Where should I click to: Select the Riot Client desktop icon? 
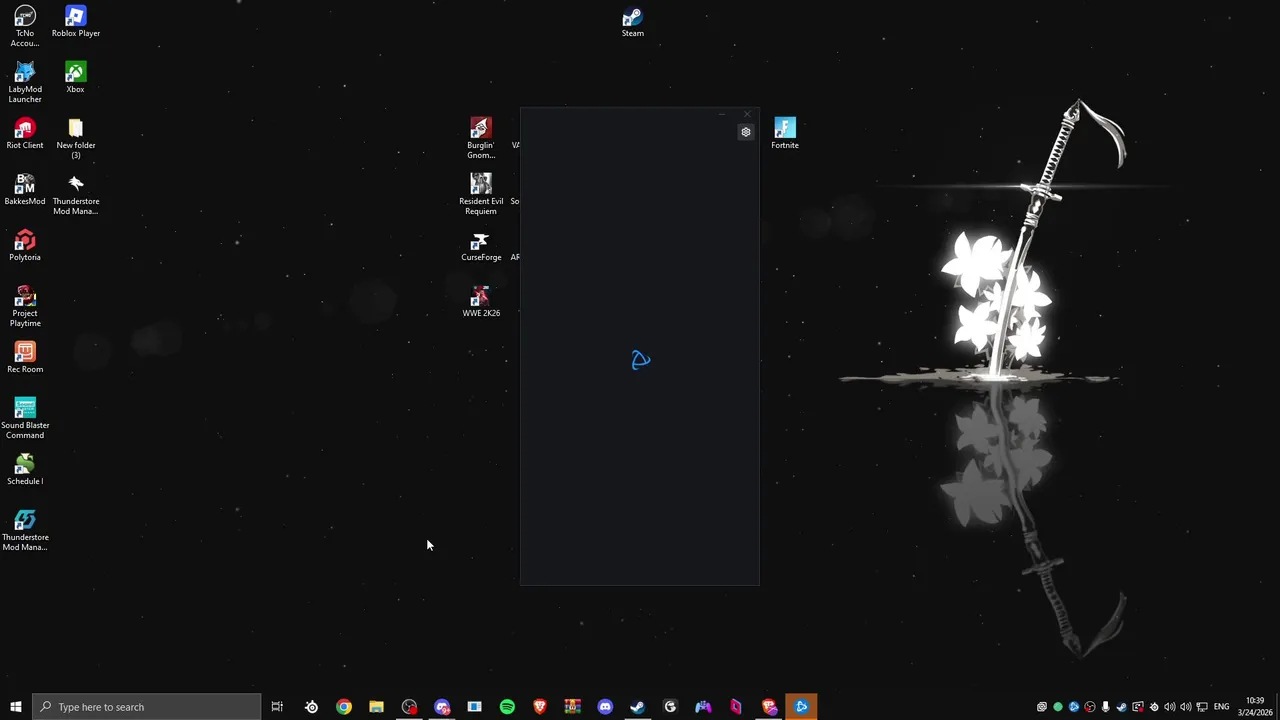(x=25, y=134)
